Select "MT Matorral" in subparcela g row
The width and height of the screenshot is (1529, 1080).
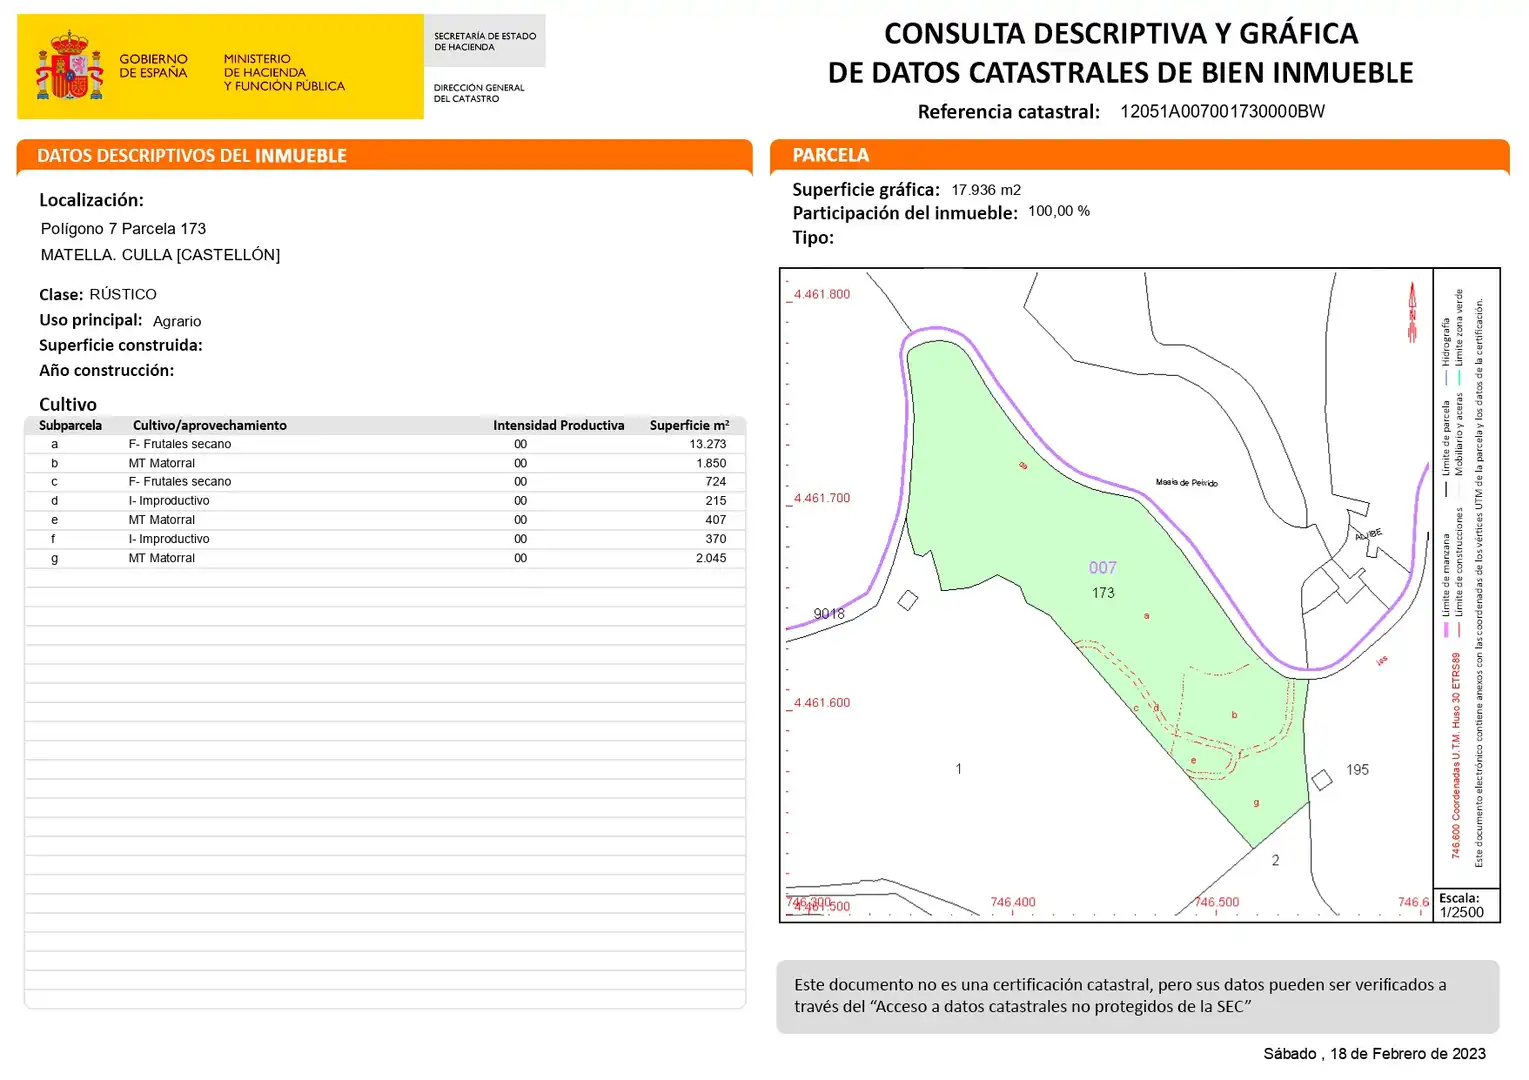pos(162,558)
